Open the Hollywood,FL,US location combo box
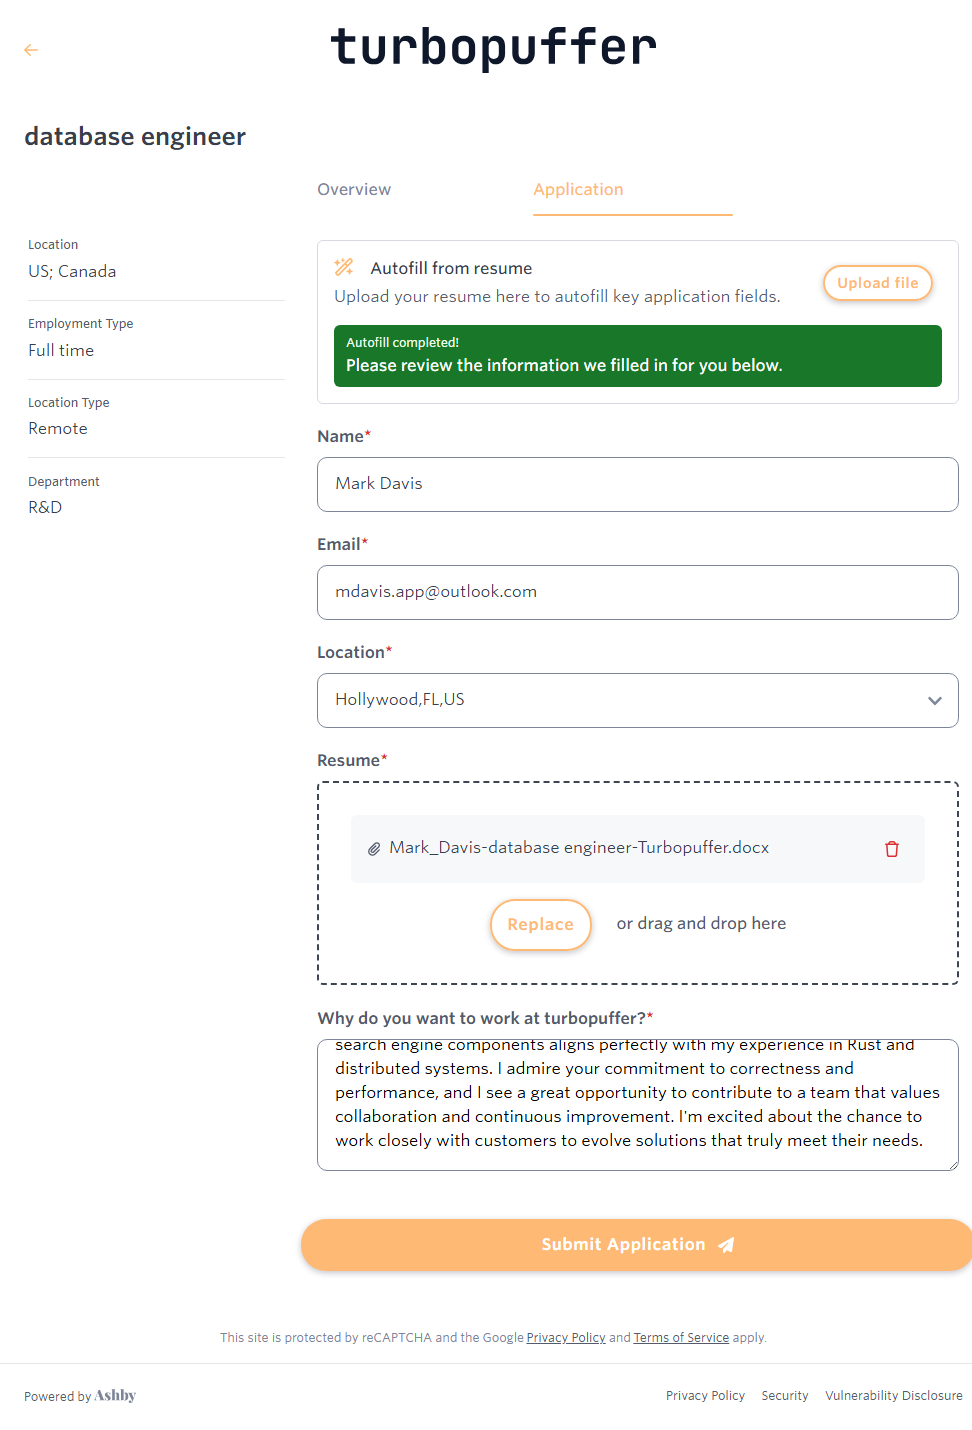972x1430 pixels. (620, 700)
